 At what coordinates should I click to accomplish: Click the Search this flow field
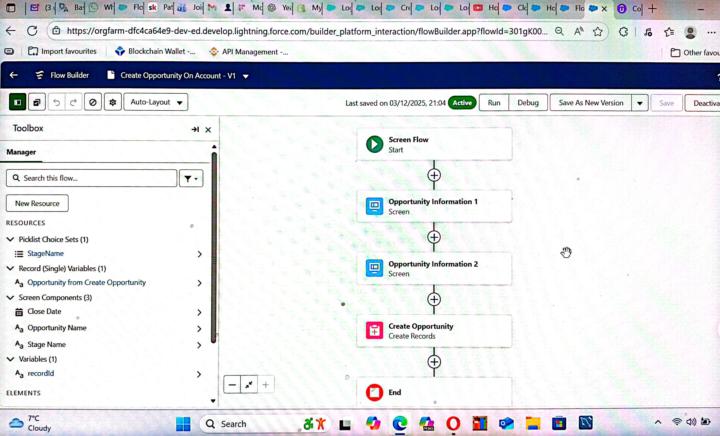click(91, 178)
